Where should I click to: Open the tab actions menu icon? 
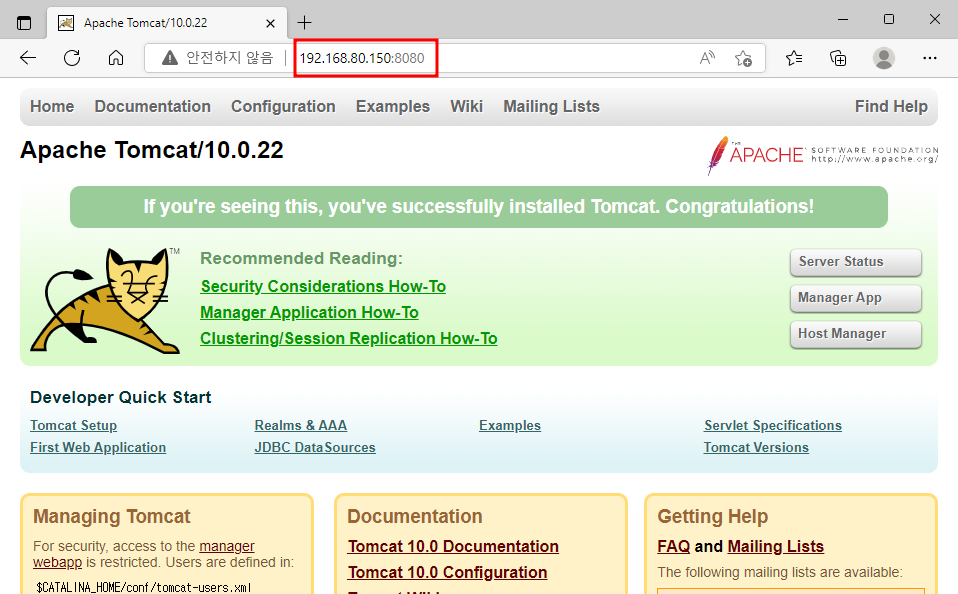(24, 23)
